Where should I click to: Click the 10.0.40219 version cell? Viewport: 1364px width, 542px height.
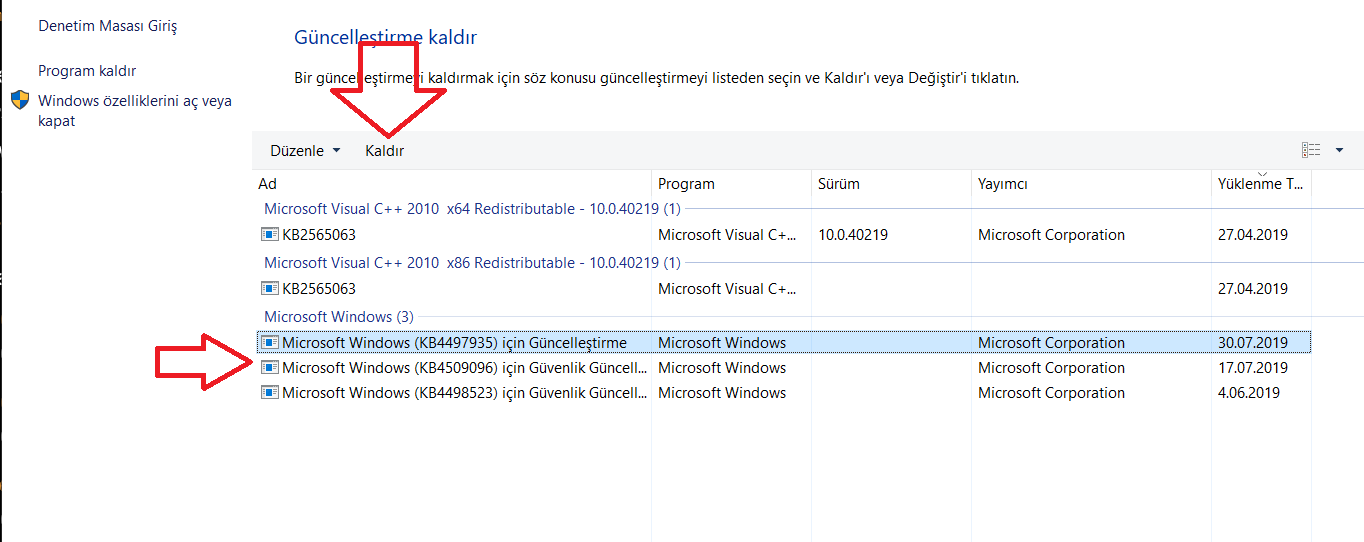[853, 235]
